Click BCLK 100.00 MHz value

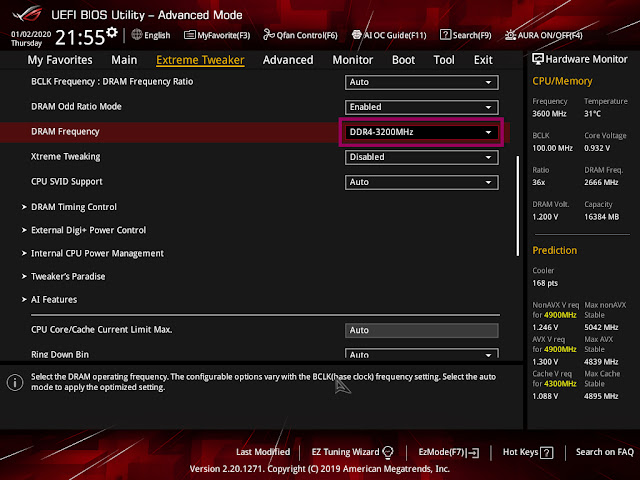(x=552, y=148)
